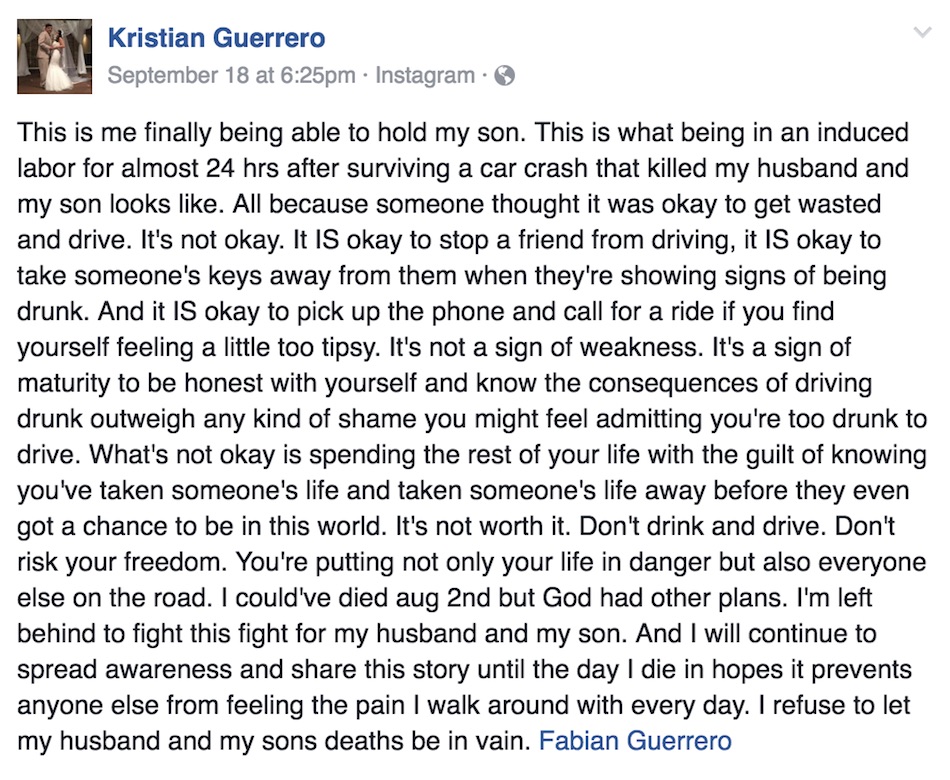The width and height of the screenshot is (950, 780).
Task: Click the line beginning 'drunk. And it IS okay'
Action: (x=426, y=312)
